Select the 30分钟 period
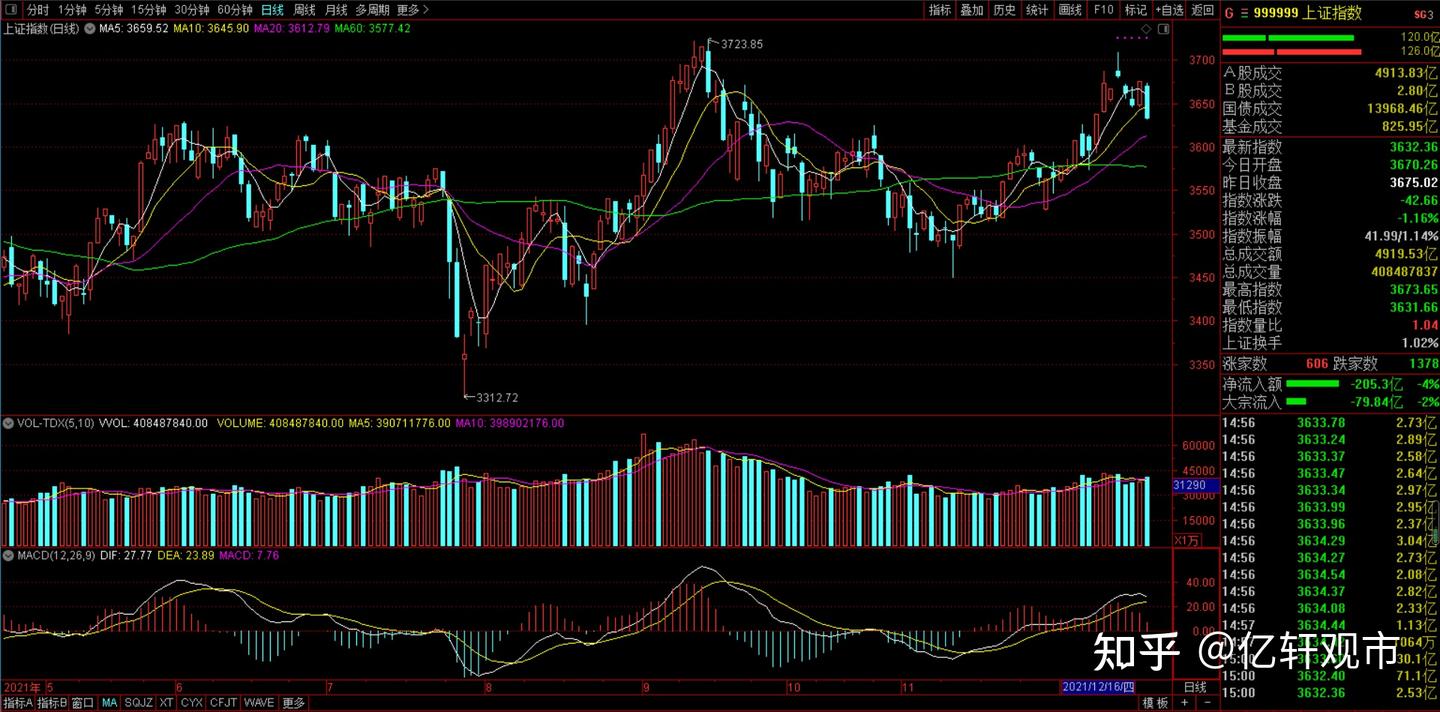This screenshot has height=712, width=1440. (192, 10)
